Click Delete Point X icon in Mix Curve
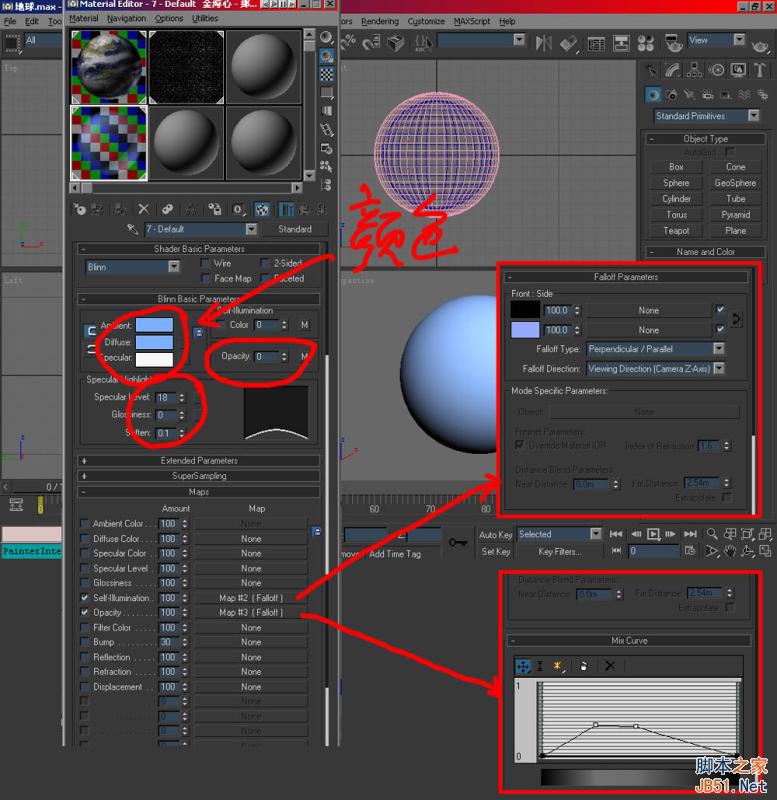Screen dimensions: 777x800 tap(610, 666)
